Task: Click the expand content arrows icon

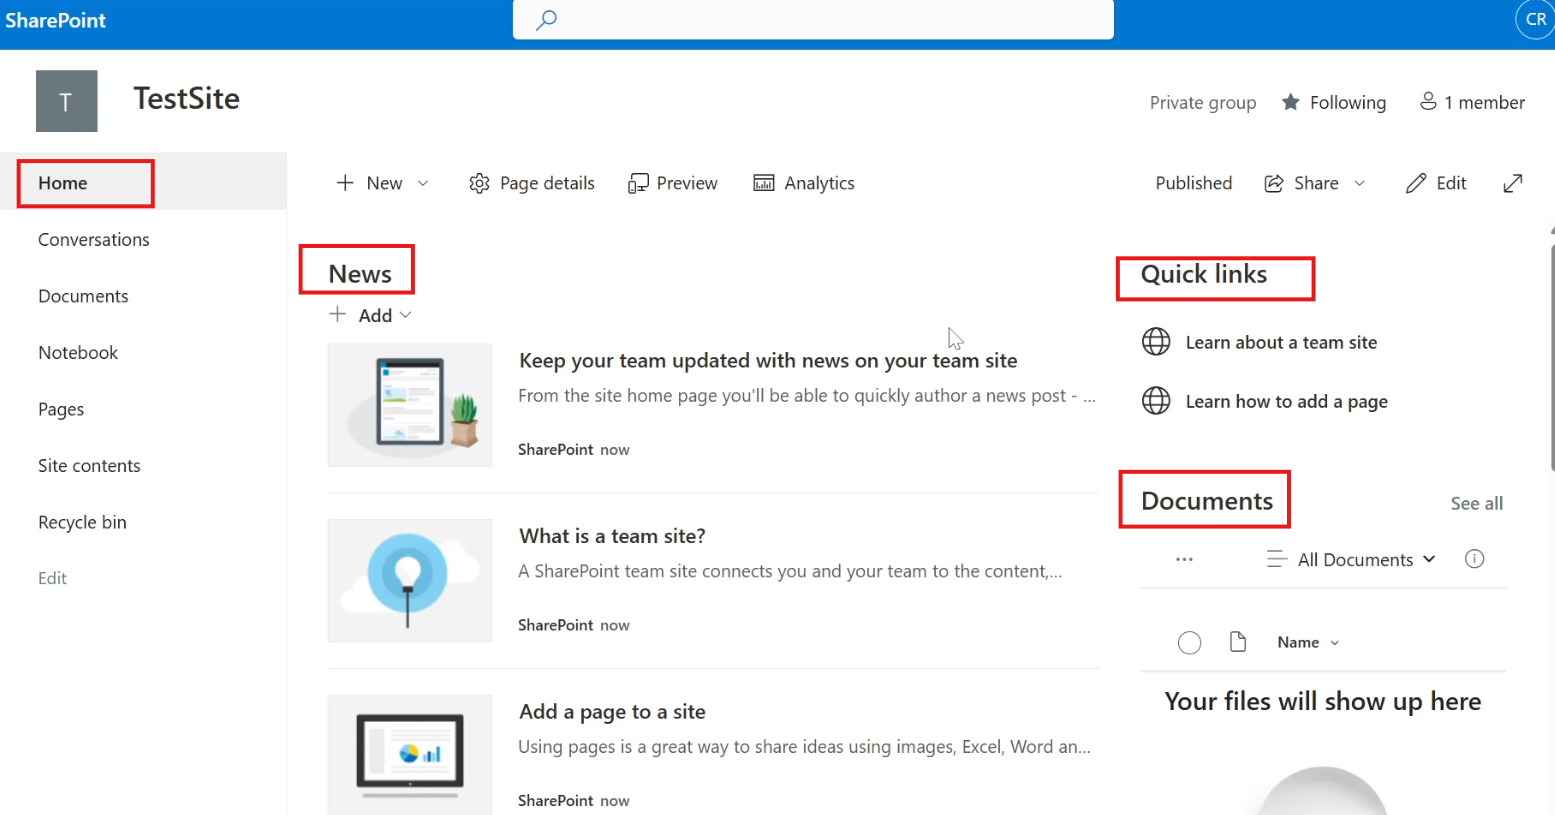Action: [1513, 183]
